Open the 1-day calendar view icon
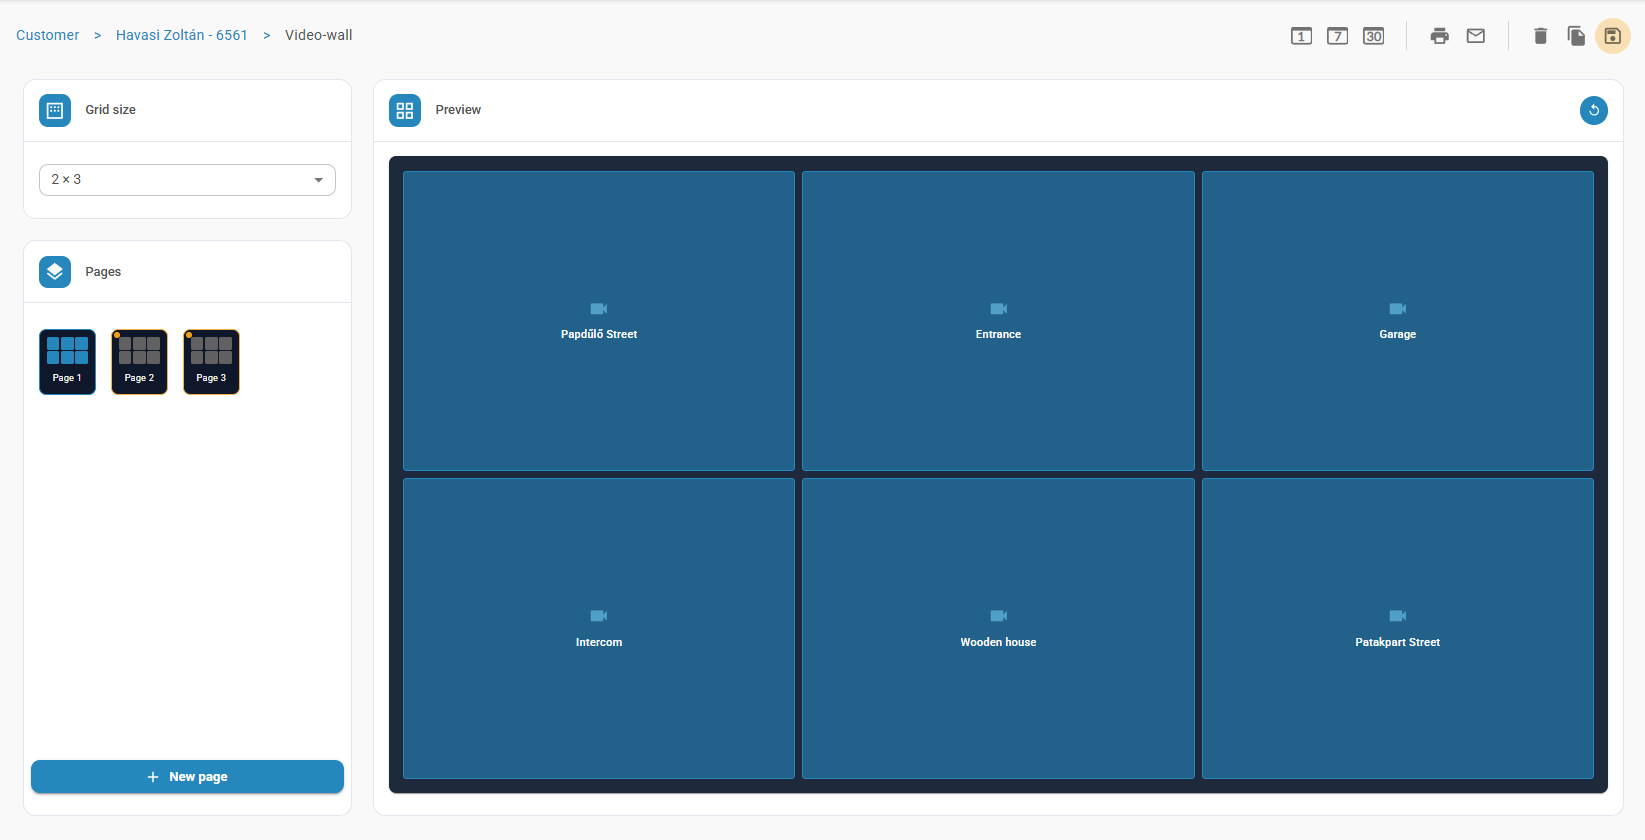The image size is (1645, 840). 1301,36
